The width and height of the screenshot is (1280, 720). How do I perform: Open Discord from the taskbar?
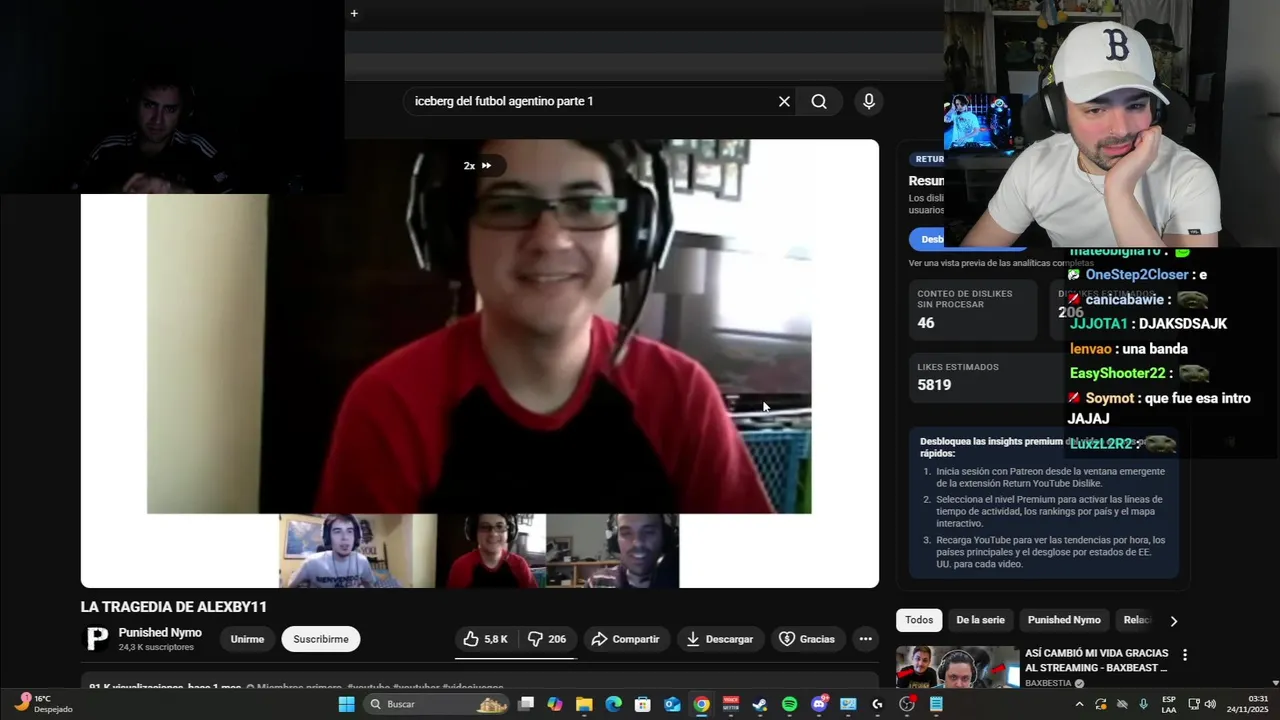pyautogui.click(x=819, y=704)
